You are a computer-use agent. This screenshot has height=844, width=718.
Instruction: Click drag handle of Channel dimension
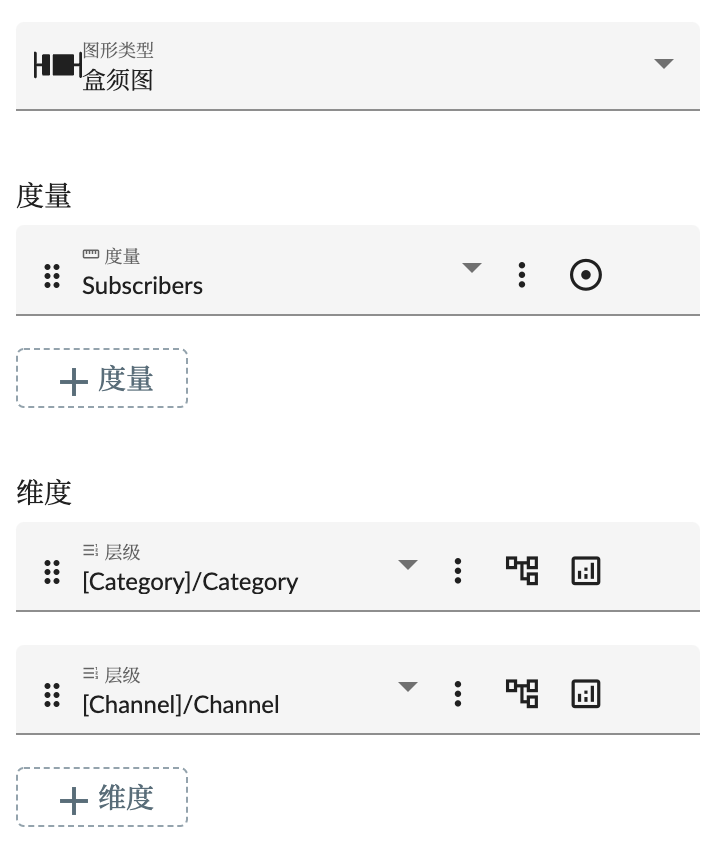(52, 695)
